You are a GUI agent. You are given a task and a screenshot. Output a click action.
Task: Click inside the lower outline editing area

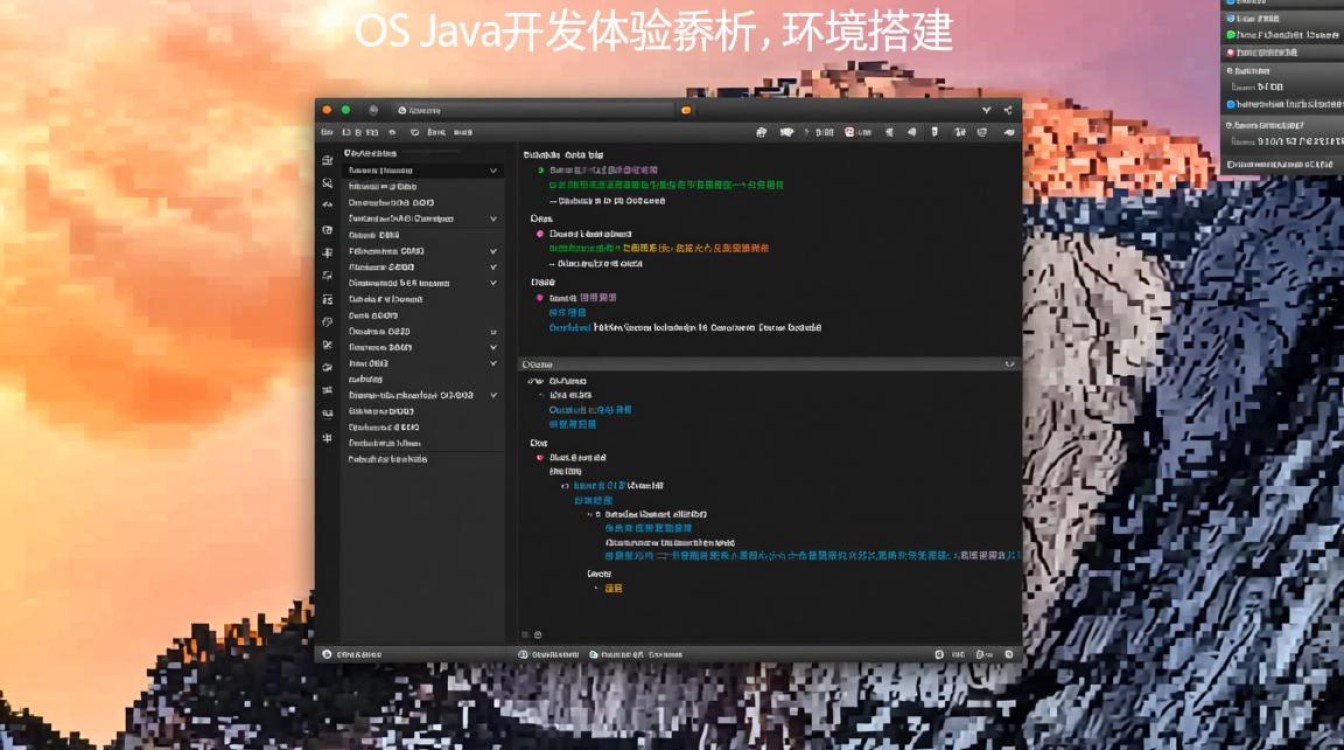tap(700, 500)
